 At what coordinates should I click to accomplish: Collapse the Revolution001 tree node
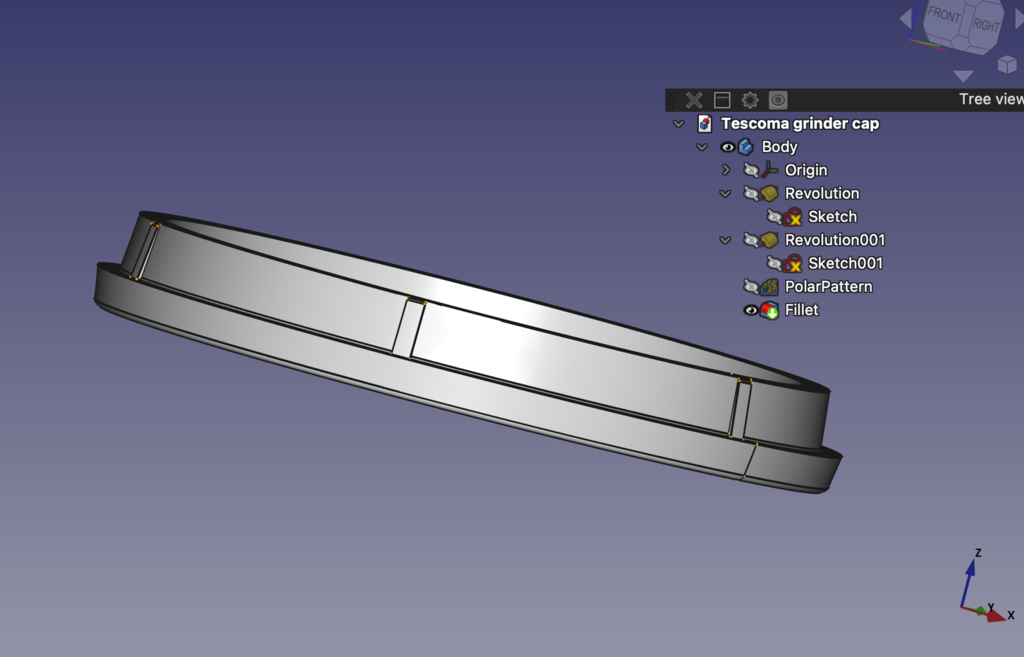pyautogui.click(x=725, y=240)
